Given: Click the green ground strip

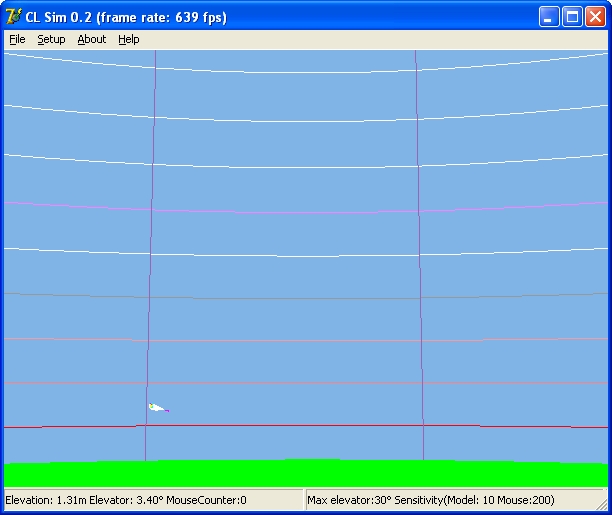Looking at the screenshot, I should point(306,473).
